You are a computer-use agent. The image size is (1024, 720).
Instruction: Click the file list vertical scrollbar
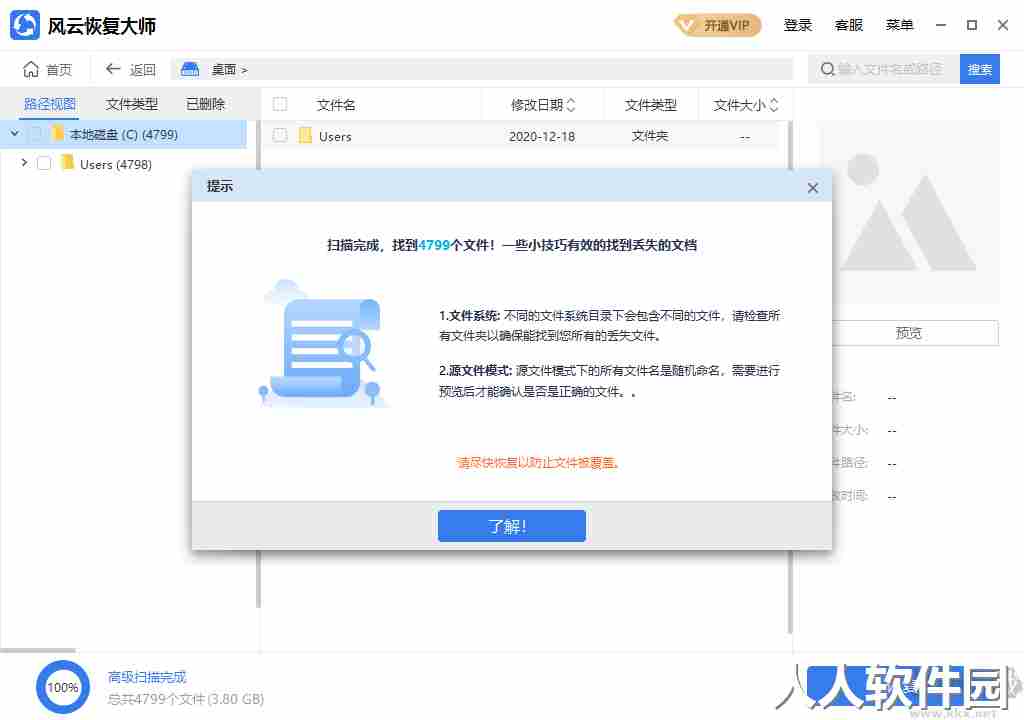click(x=790, y=376)
